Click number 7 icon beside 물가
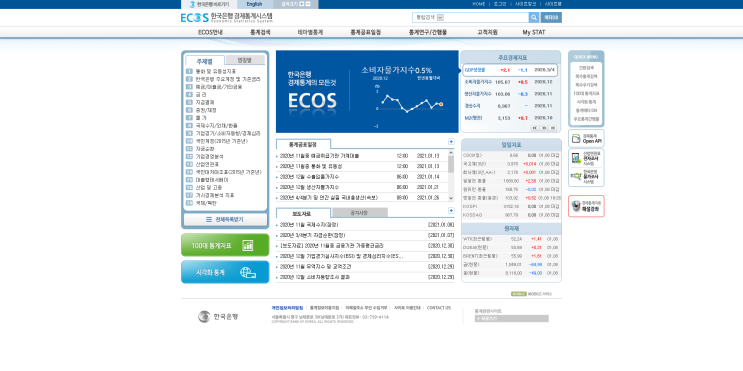743x371 pixels. (x=189, y=118)
